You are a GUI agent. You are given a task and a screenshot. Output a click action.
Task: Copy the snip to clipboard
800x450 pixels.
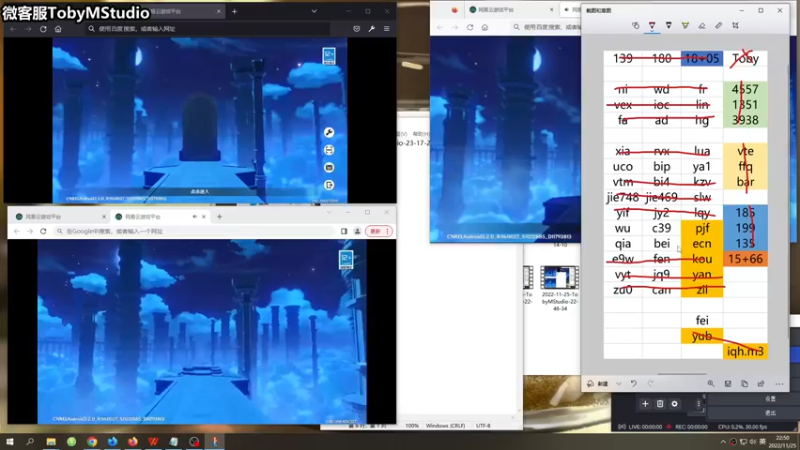[x=744, y=384]
